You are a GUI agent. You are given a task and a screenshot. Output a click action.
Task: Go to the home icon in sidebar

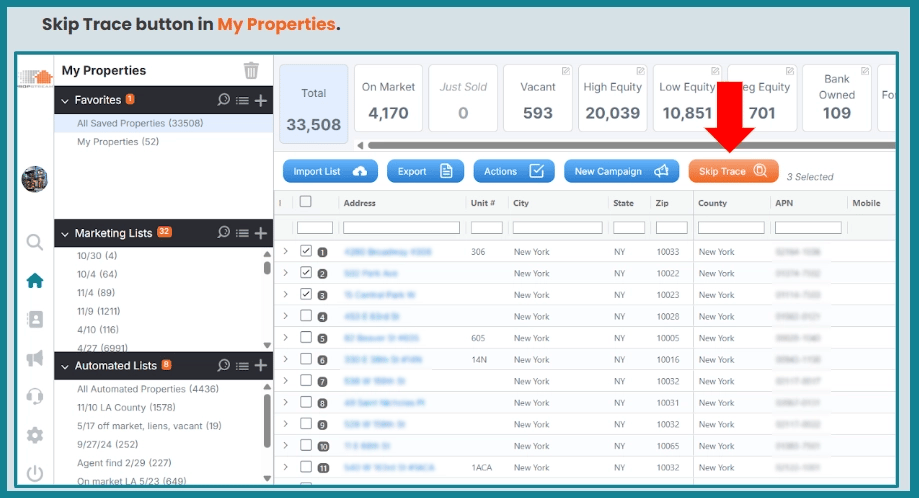(x=35, y=281)
